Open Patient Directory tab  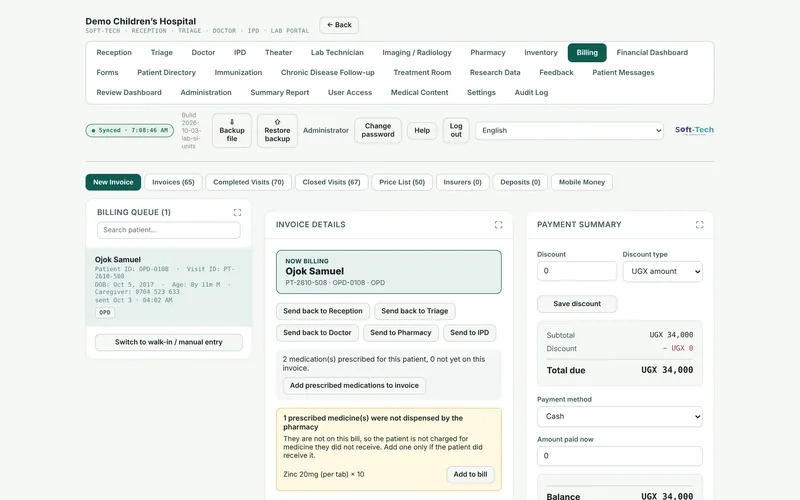166,72
